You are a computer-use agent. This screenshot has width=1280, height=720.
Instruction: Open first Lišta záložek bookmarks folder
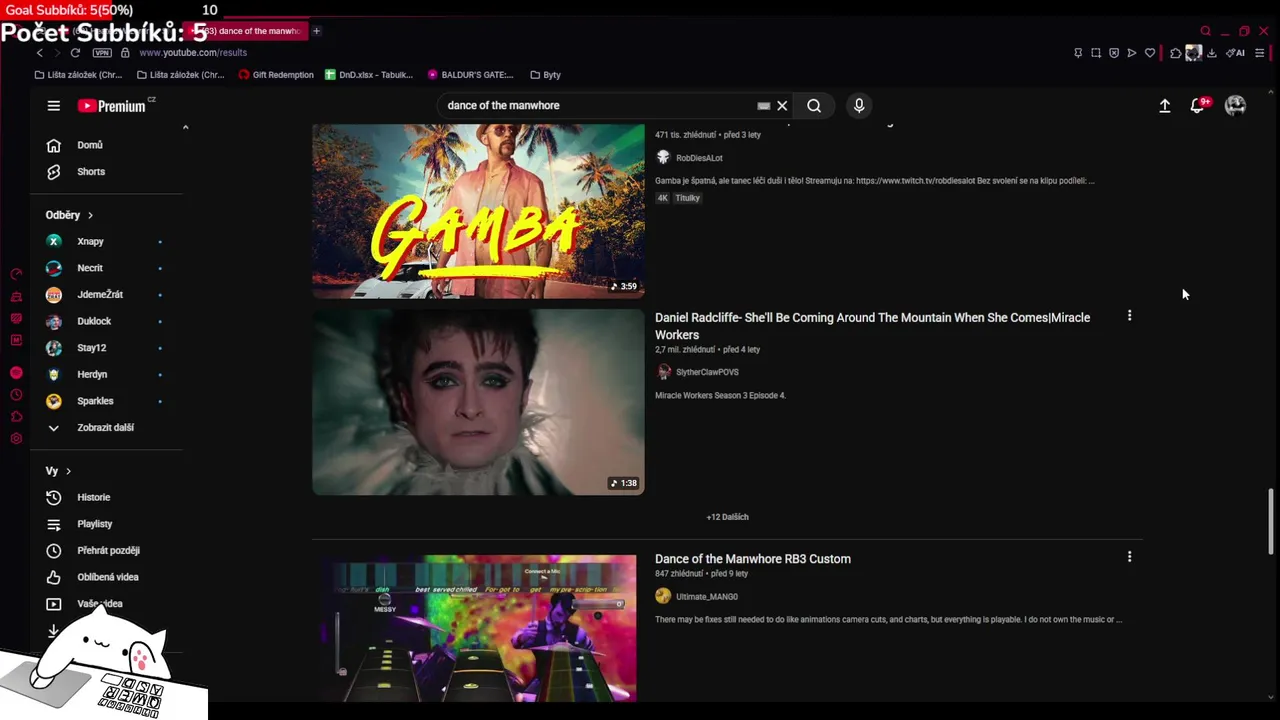point(78,75)
